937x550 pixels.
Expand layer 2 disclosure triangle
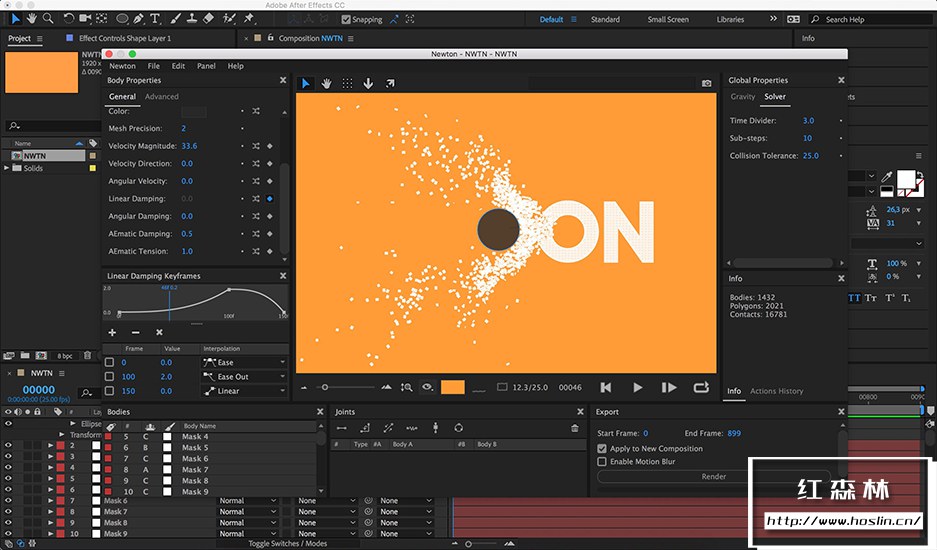(51, 445)
